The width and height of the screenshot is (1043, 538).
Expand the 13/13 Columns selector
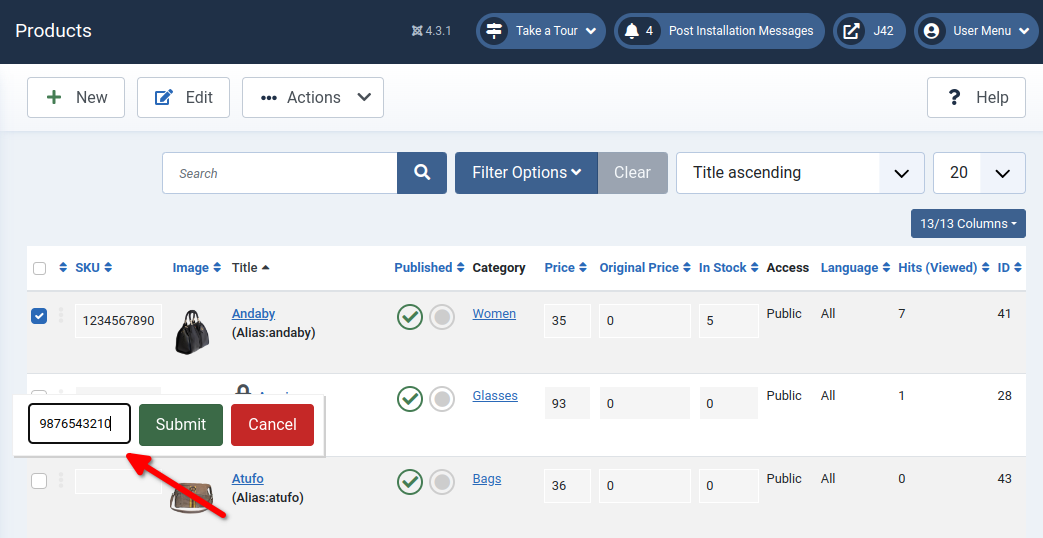967,223
